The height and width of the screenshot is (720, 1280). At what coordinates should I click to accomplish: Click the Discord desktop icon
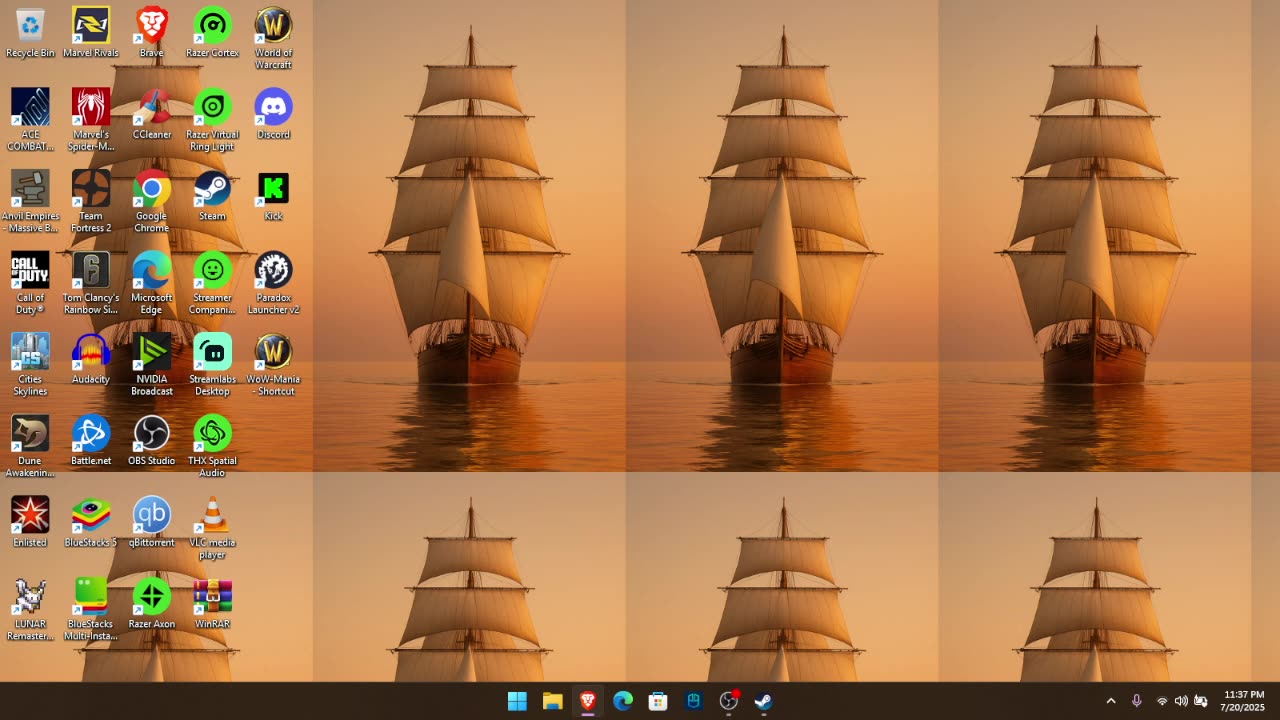[x=273, y=114]
